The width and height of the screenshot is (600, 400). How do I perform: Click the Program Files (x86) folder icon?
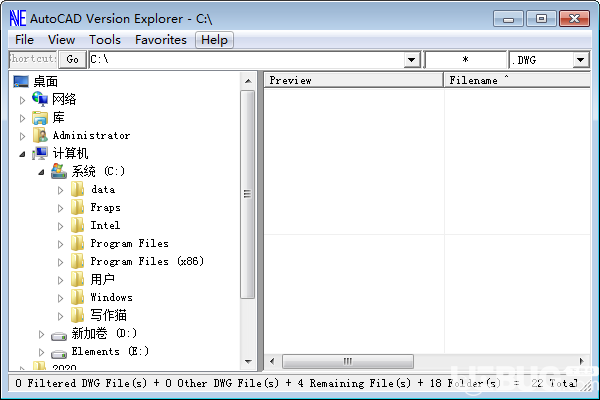[78, 261]
